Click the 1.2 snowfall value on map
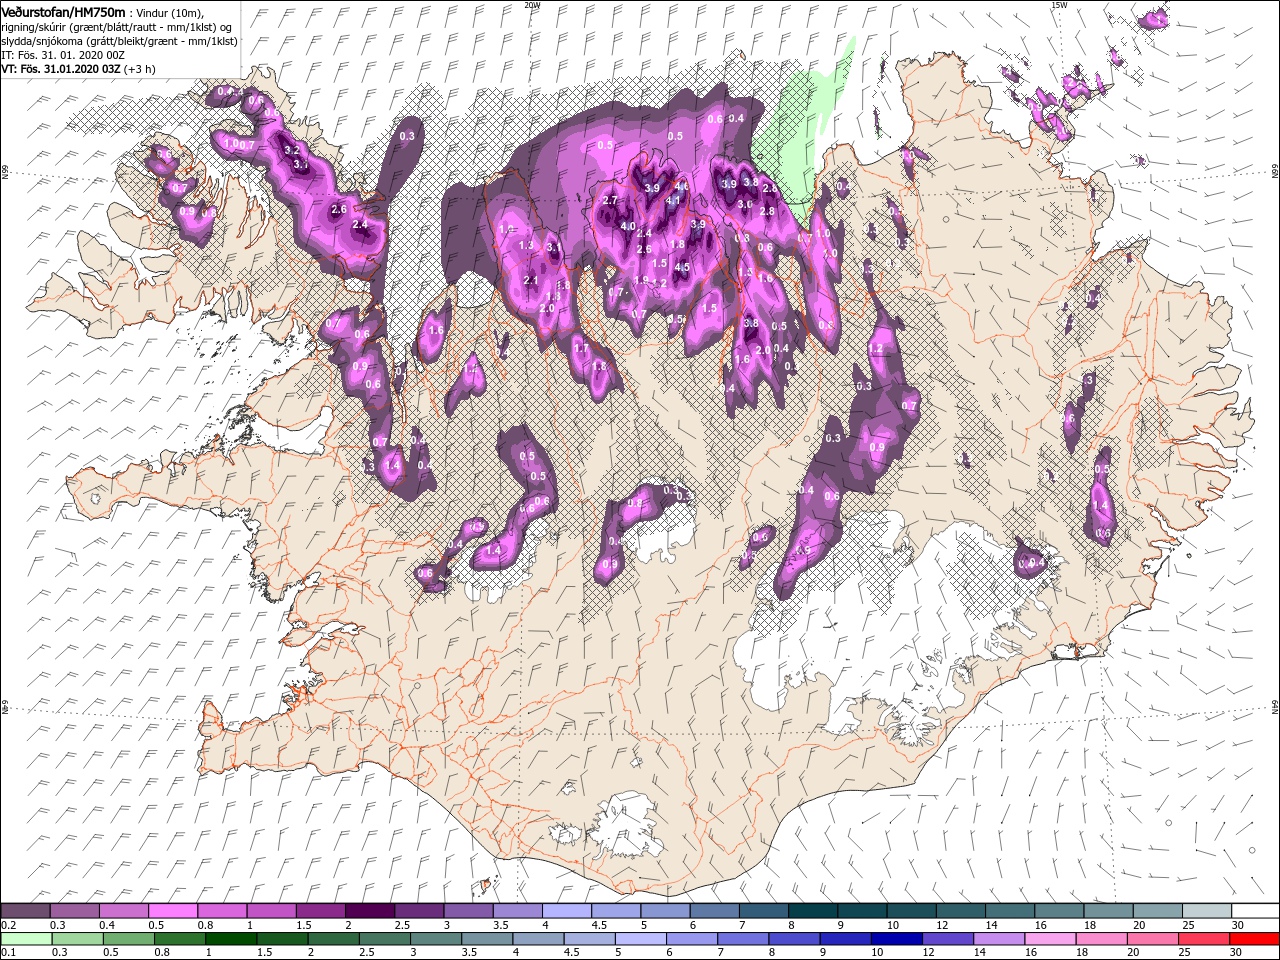This screenshot has height=960, width=1280. point(877,348)
